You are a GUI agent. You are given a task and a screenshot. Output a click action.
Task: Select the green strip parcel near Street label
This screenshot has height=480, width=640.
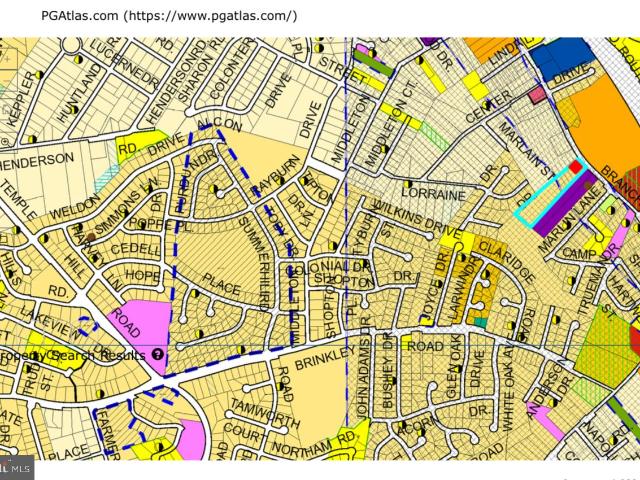click(375, 64)
